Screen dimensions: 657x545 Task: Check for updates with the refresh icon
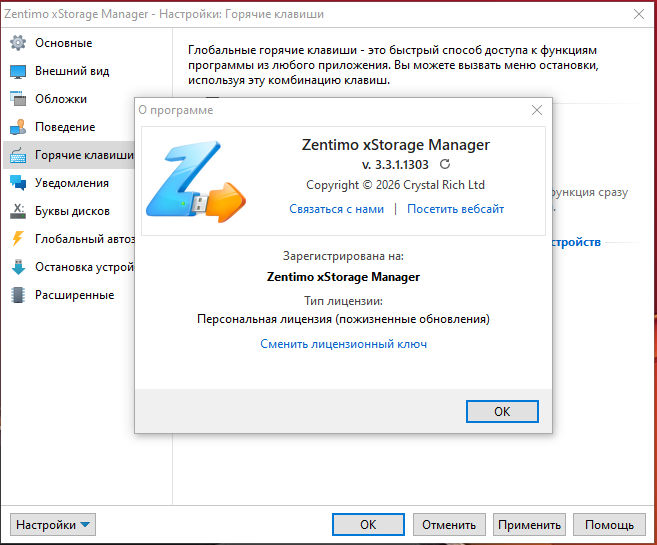(x=445, y=164)
